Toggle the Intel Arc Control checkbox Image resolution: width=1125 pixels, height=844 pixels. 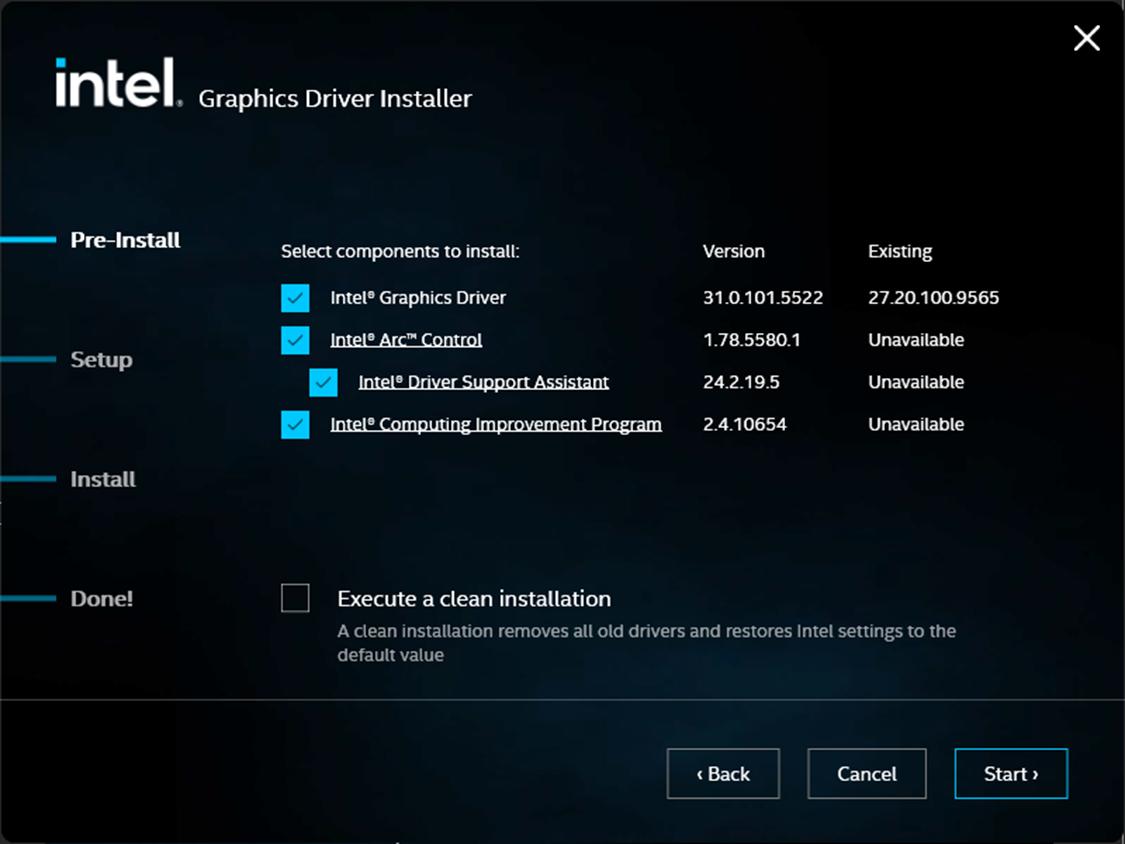point(295,340)
